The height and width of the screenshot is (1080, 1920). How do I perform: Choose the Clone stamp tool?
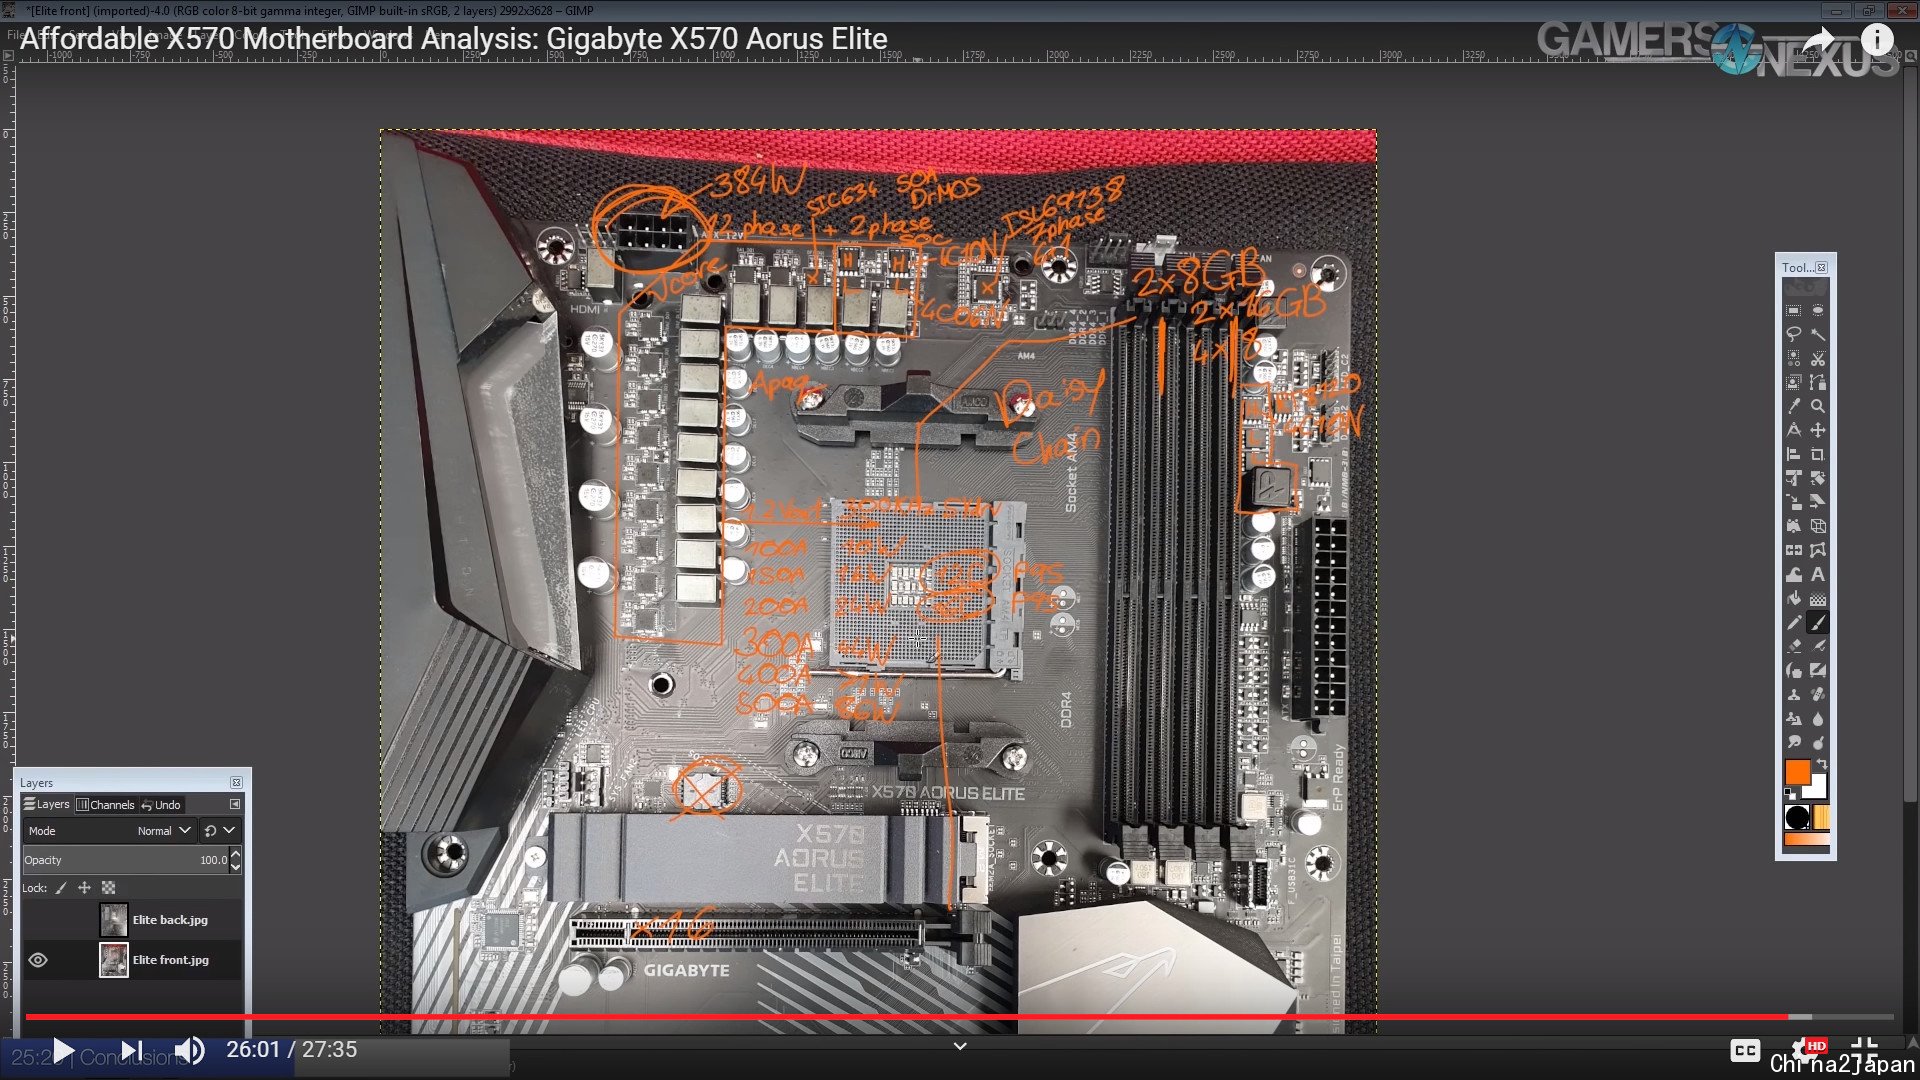[1794, 695]
